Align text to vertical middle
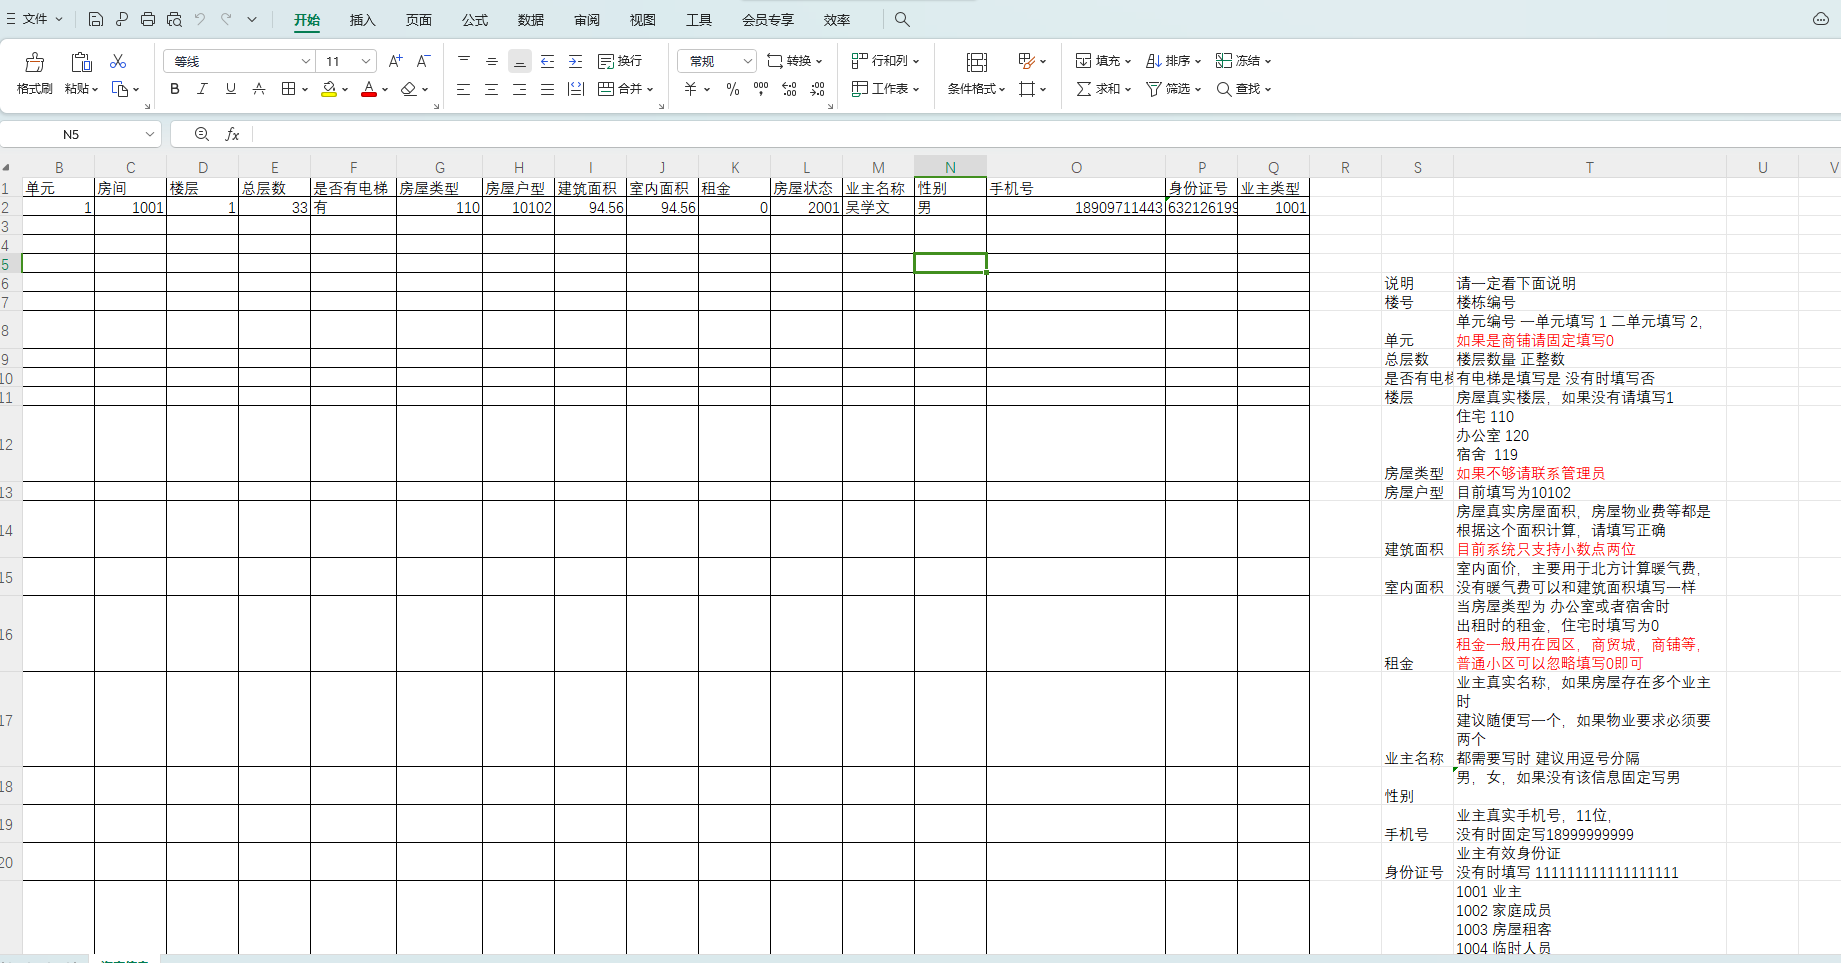1841x963 pixels. pos(492,61)
